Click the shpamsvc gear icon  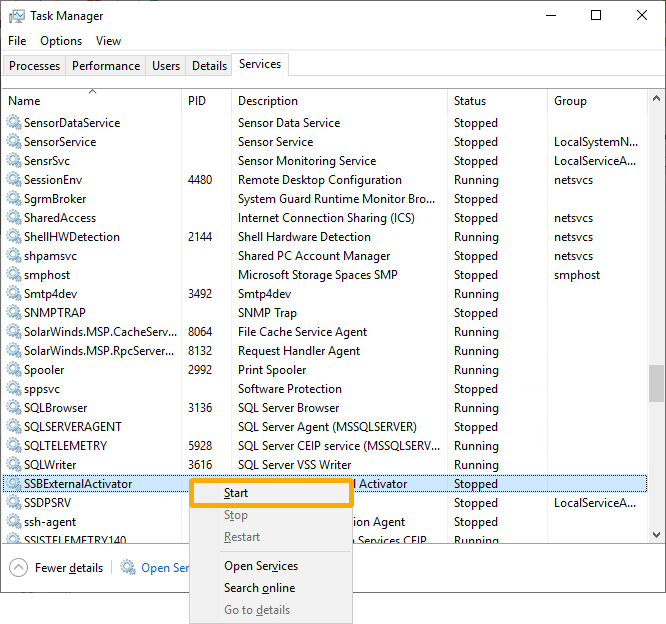[x=14, y=255]
